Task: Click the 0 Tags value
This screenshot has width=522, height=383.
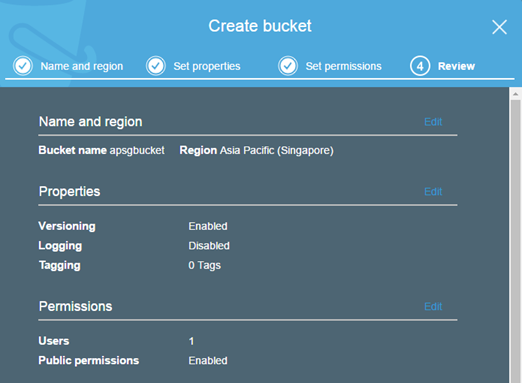Action: click(204, 265)
